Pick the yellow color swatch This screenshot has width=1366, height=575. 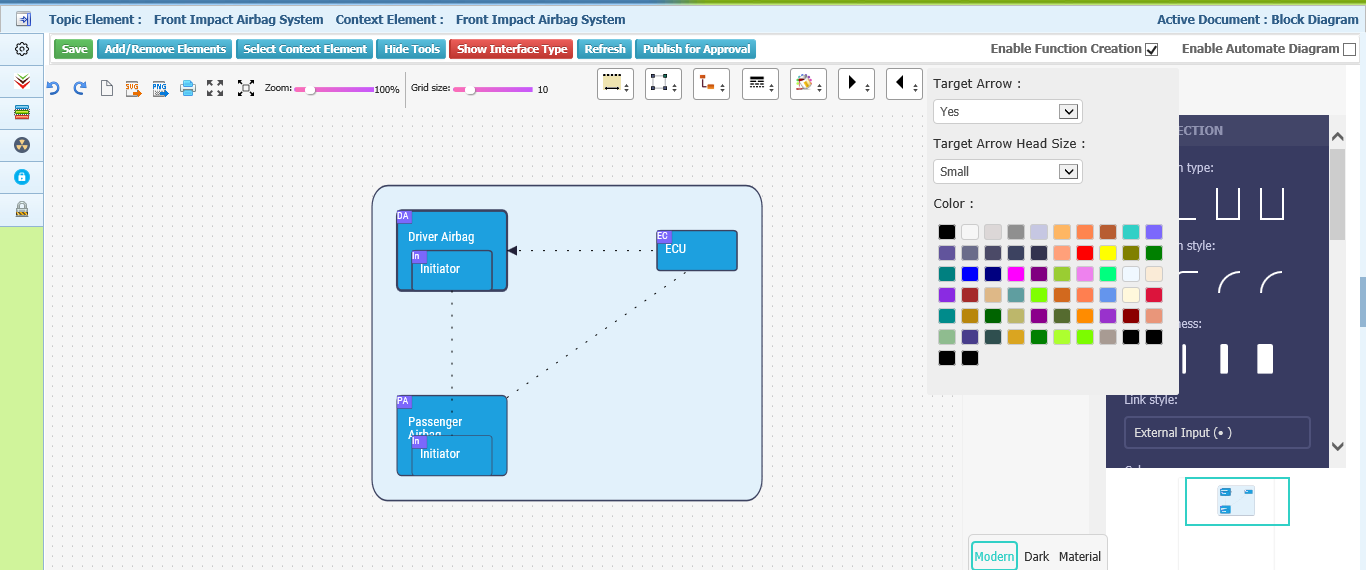[x=1107, y=253]
